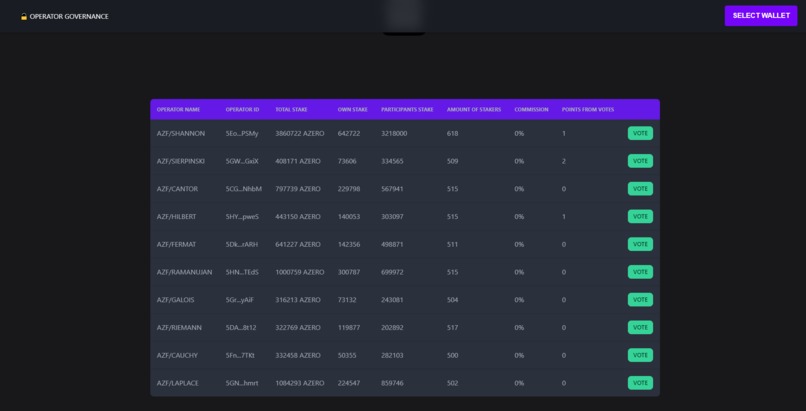Click operator ID 5GW...GxiX
Screen dimensions: 806x411
242,161
